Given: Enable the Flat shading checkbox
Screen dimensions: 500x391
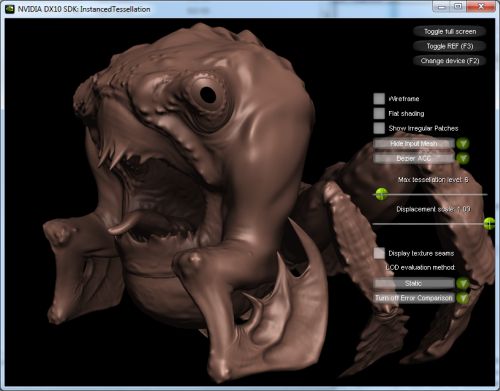Looking at the screenshot, I should point(379,113).
